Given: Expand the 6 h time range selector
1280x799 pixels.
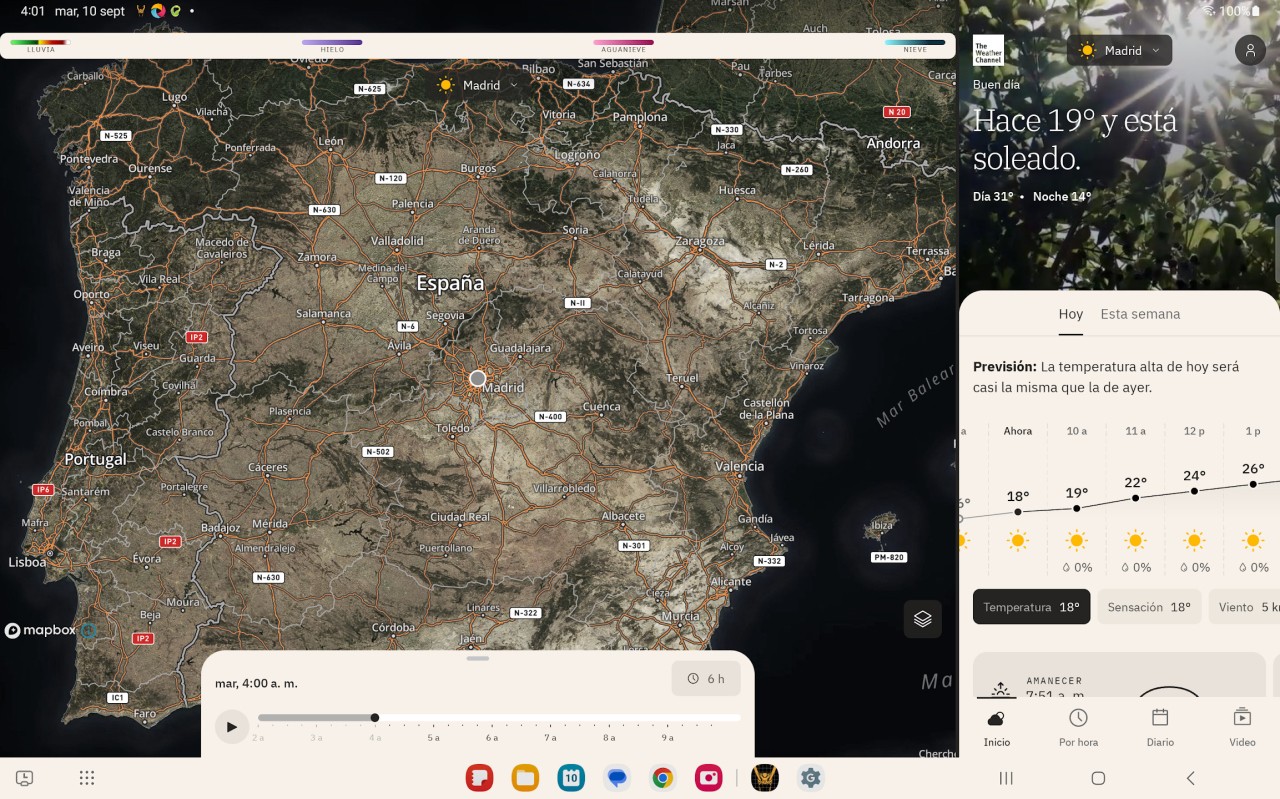Looking at the screenshot, I should pos(706,678).
